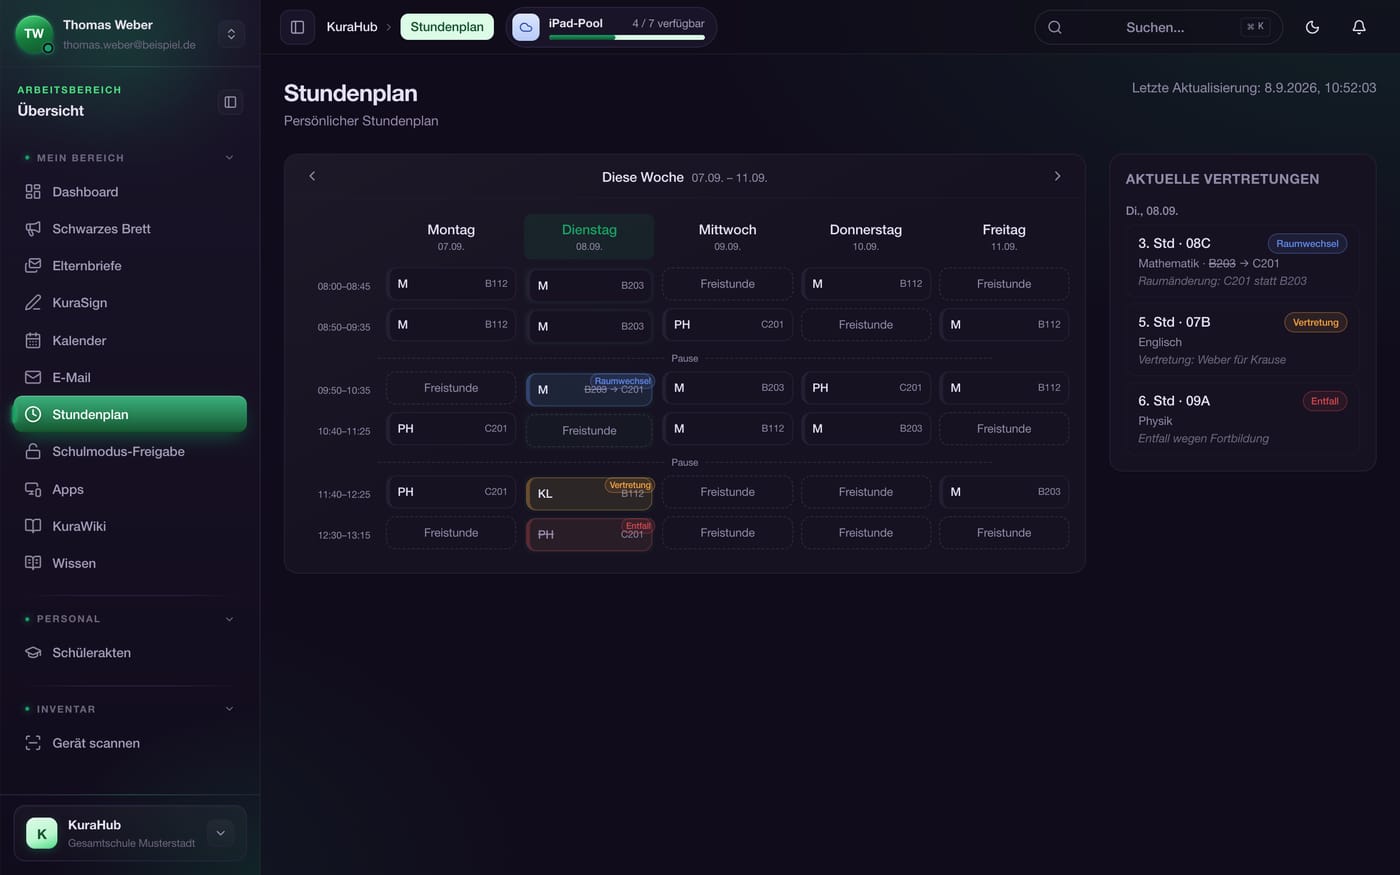Open KuraSign signature tool

pyautogui.click(x=130, y=303)
